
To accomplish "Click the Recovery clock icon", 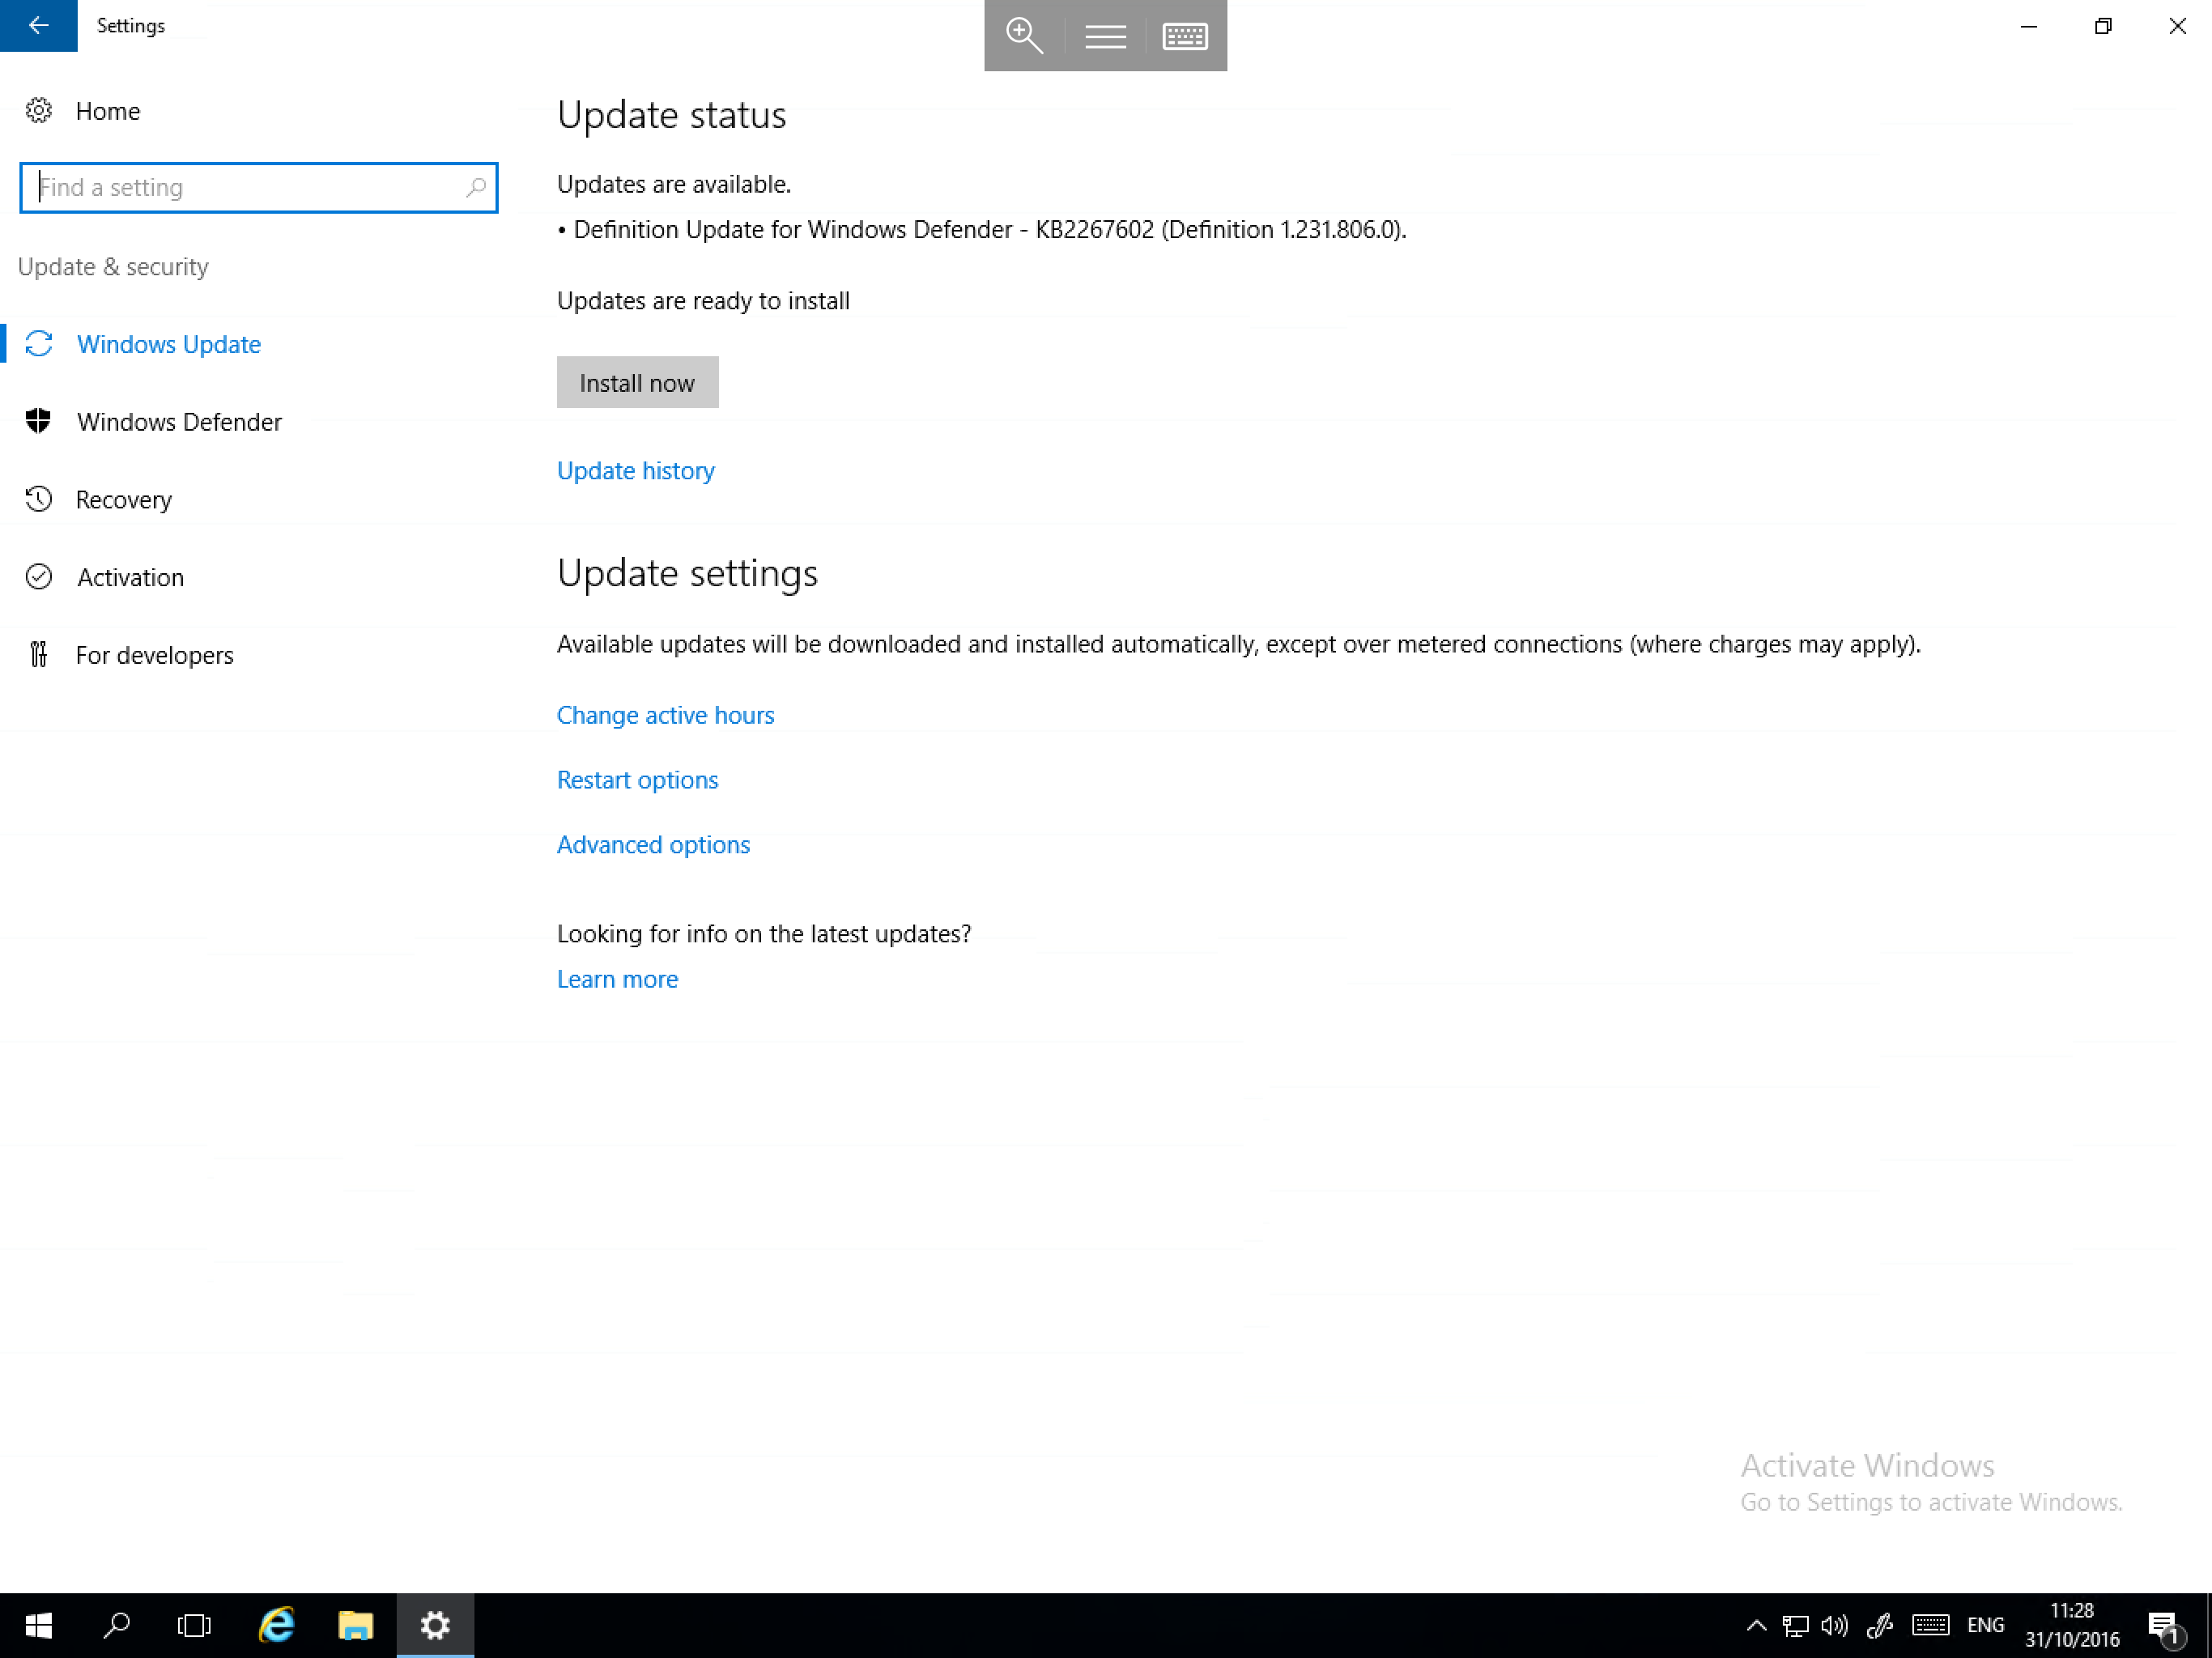I will (39, 499).
